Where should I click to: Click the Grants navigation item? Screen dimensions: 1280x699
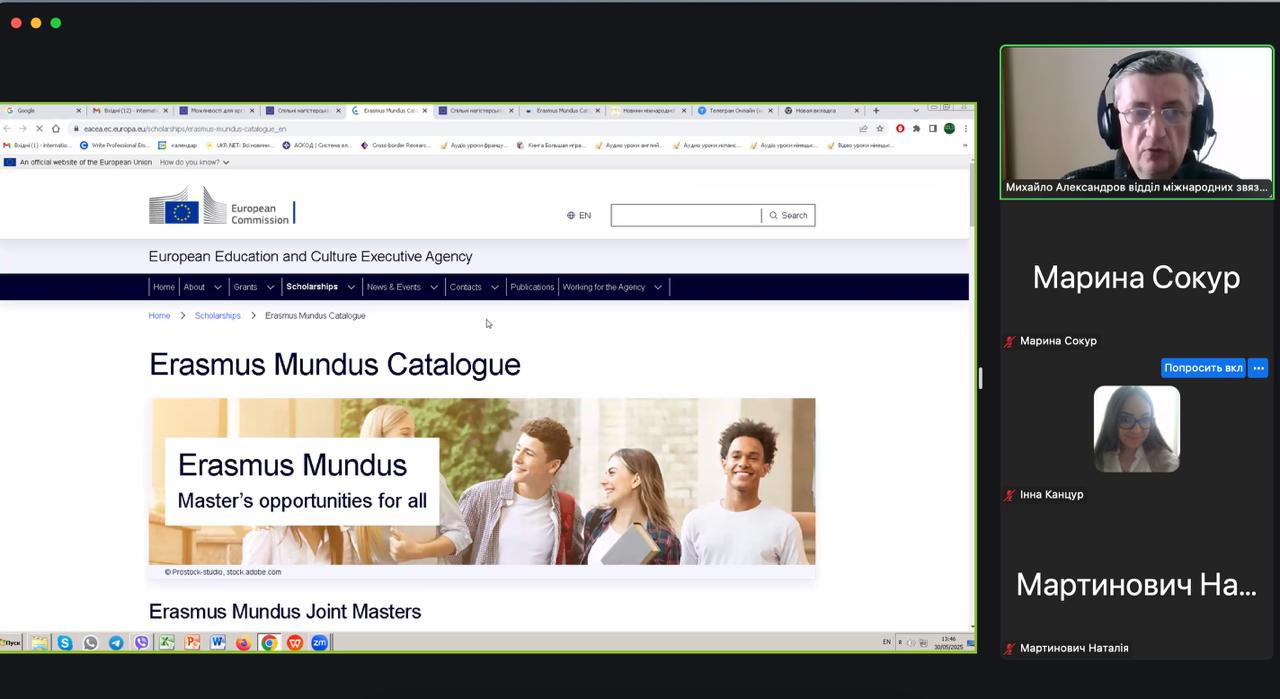click(245, 287)
